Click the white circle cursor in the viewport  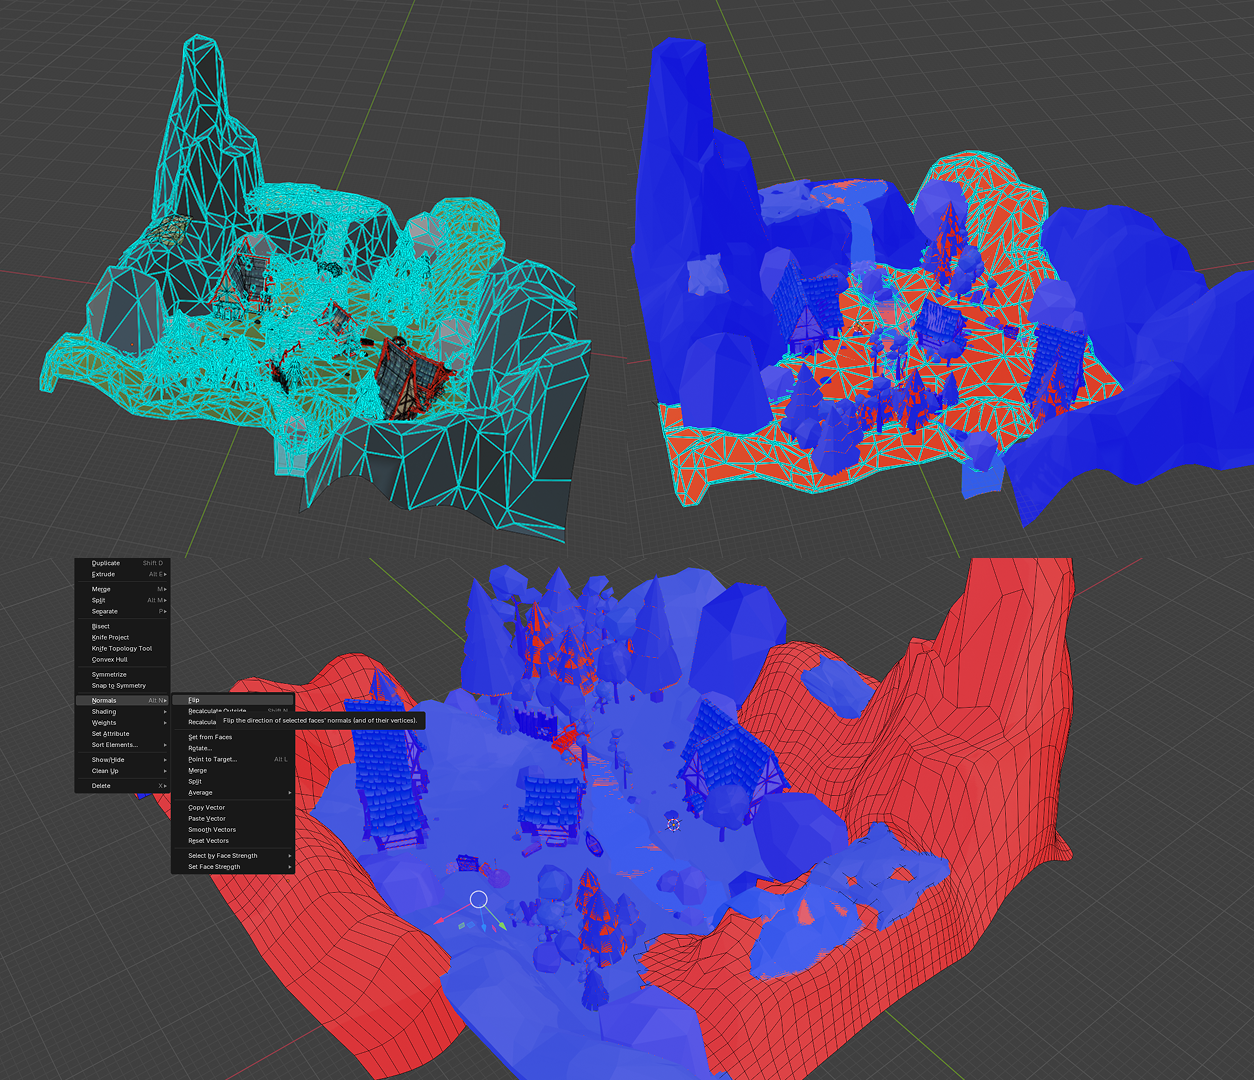tap(479, 900)
